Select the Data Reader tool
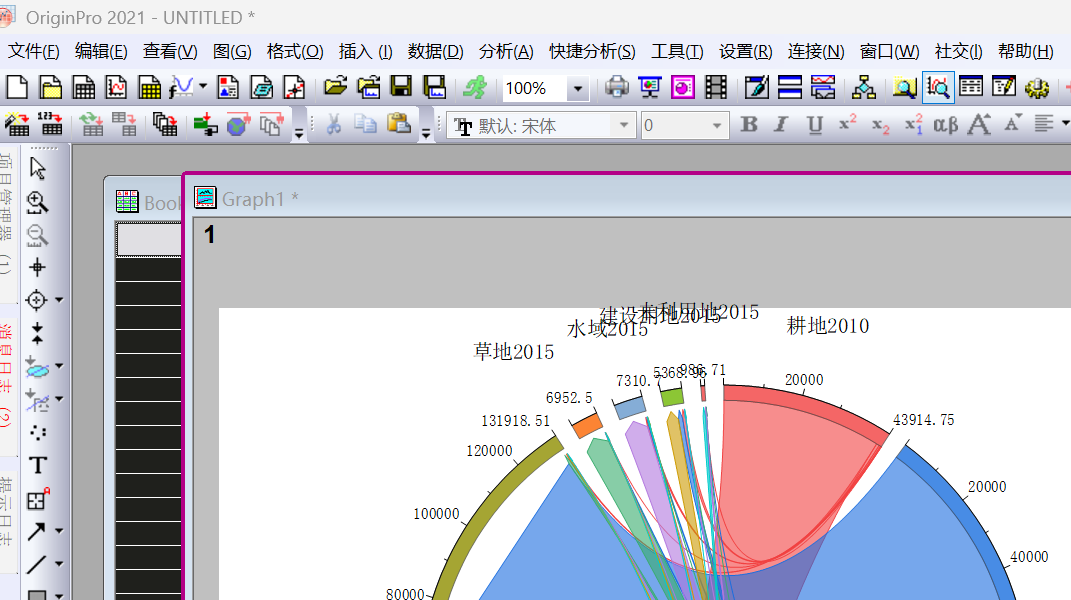This screenshot has height=600, width=1071. (36, 300)
